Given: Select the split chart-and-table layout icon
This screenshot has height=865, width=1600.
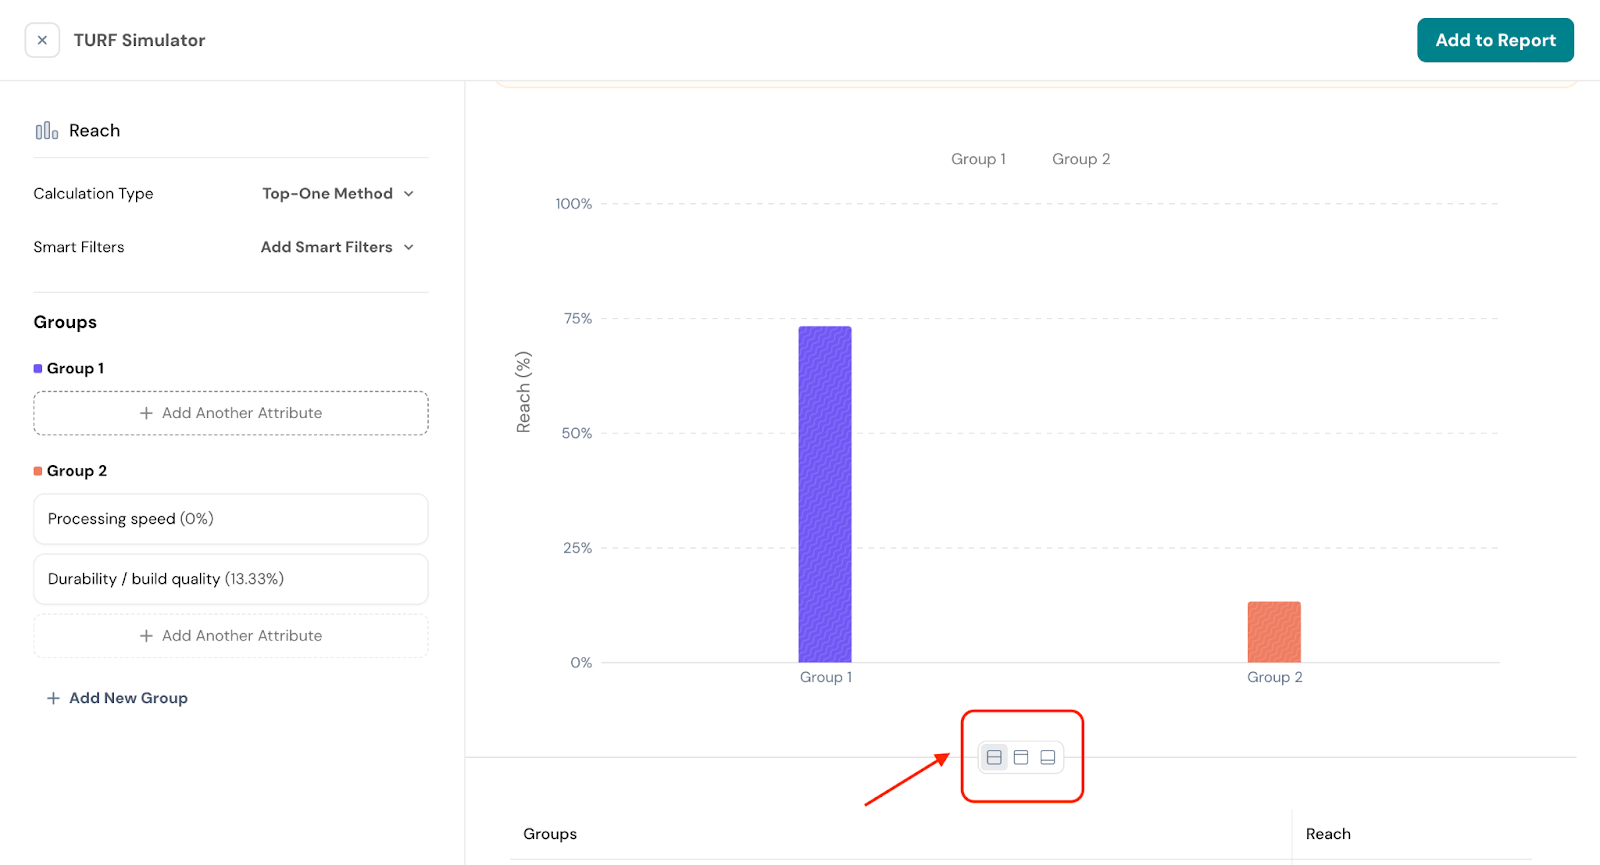Looking at the screenshot, I should 994,758.
